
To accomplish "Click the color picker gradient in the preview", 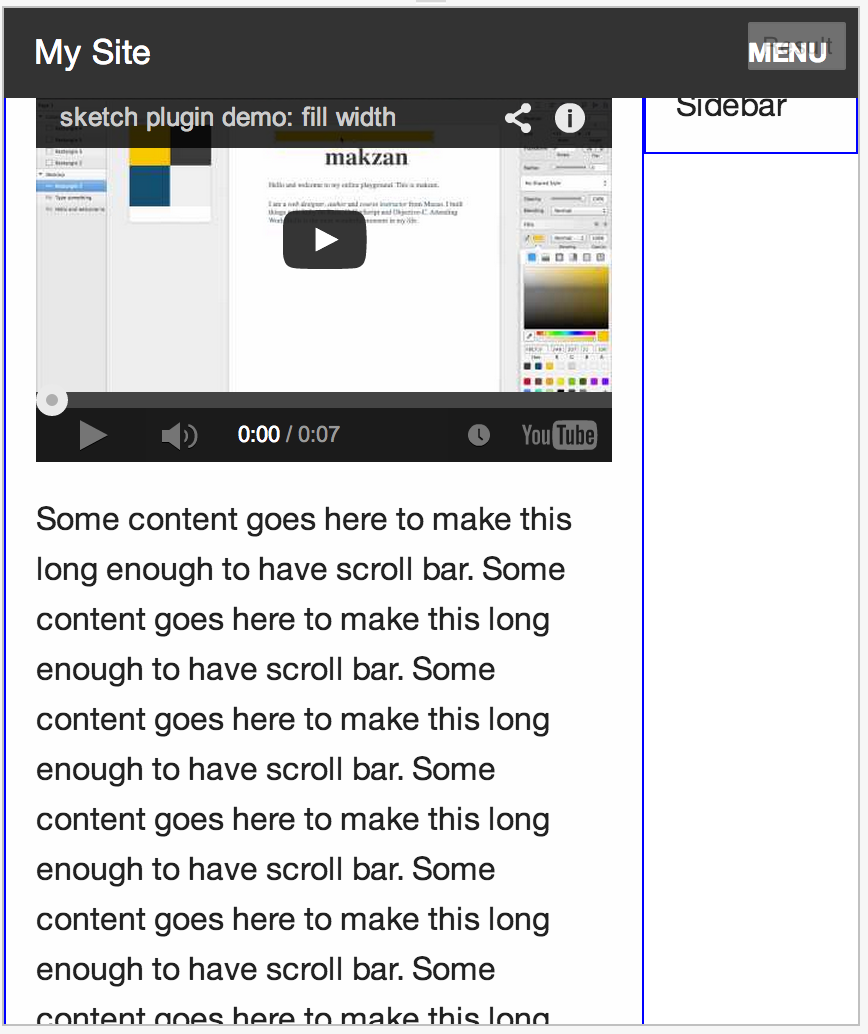I will [566, 297].
